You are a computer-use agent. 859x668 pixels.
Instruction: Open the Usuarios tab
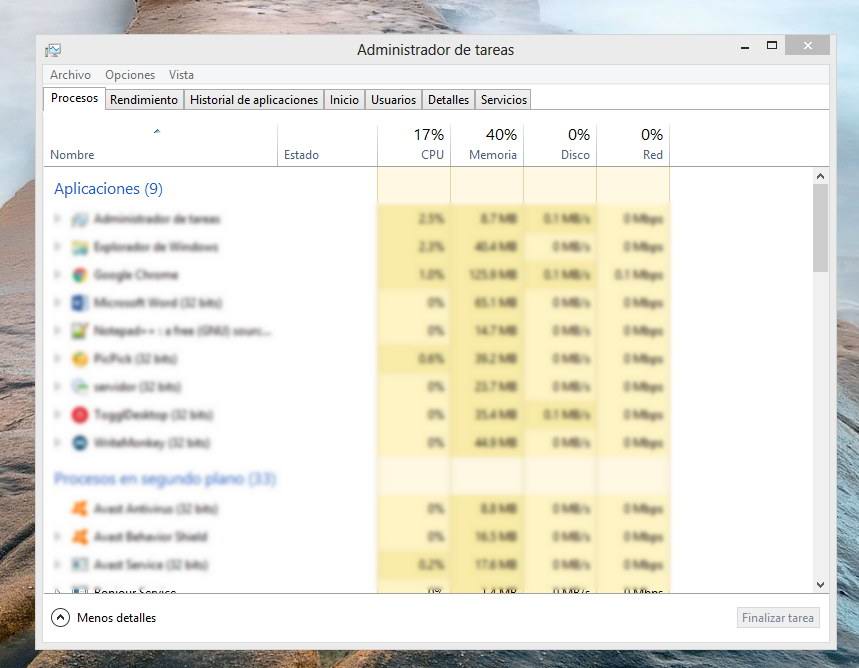[x=393, y=100]
